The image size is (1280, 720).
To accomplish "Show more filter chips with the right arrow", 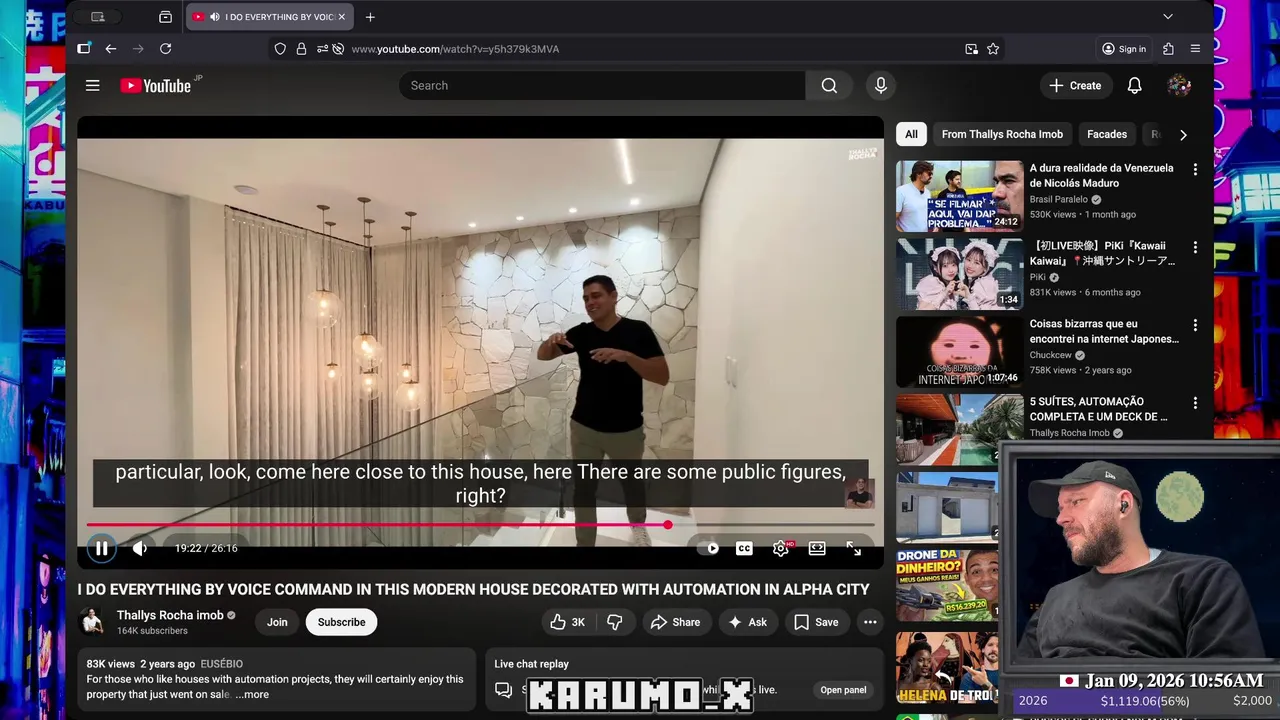I will [x=1183, y=134].
